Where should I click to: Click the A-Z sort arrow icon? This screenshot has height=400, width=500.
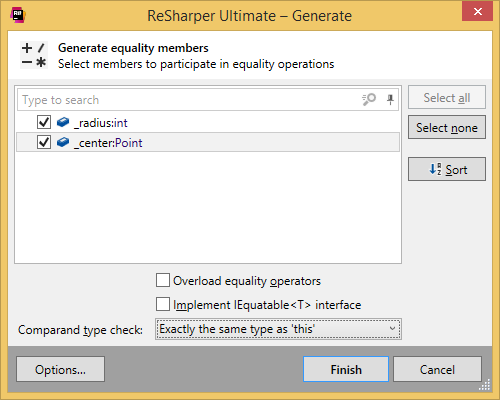click(435, 169)
